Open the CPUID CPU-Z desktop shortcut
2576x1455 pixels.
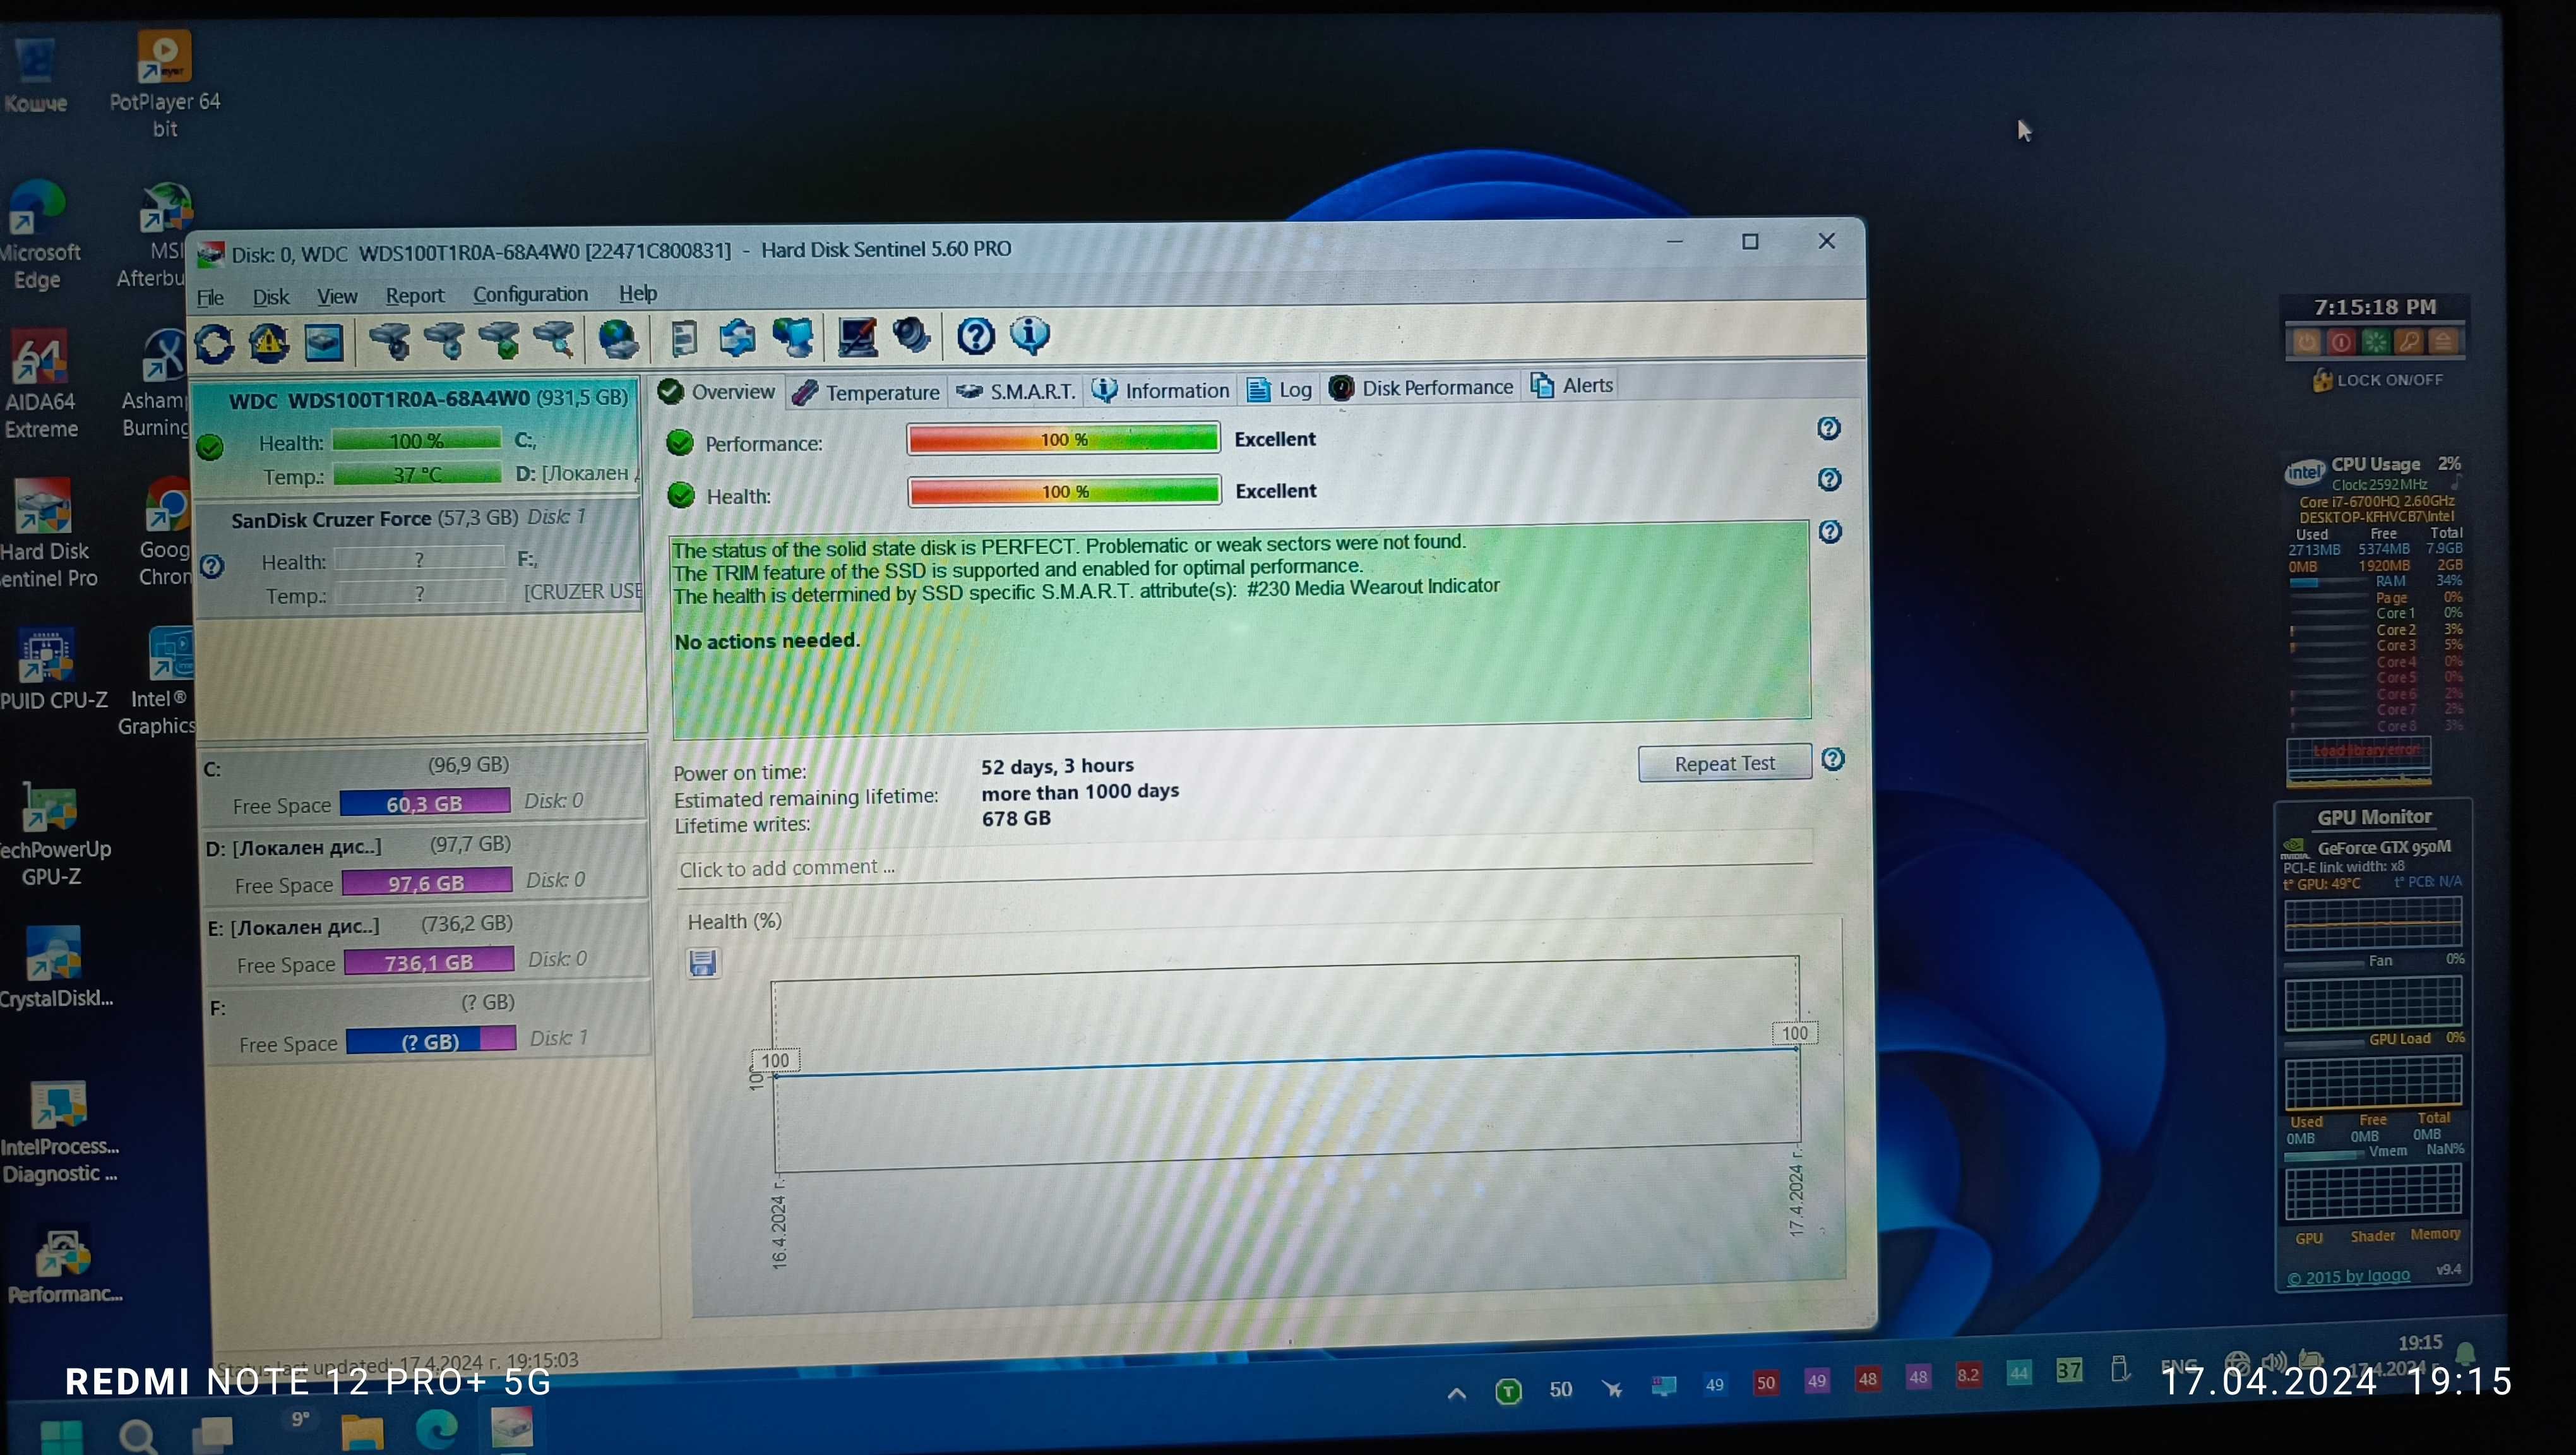[50, 670]
